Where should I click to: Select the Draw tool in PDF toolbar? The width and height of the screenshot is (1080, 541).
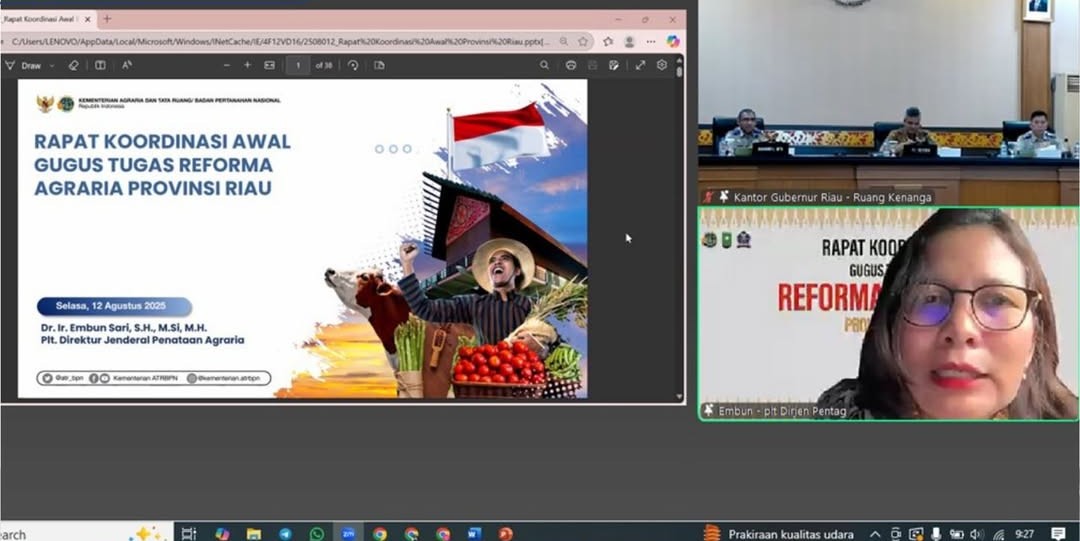tap(24, 65)
